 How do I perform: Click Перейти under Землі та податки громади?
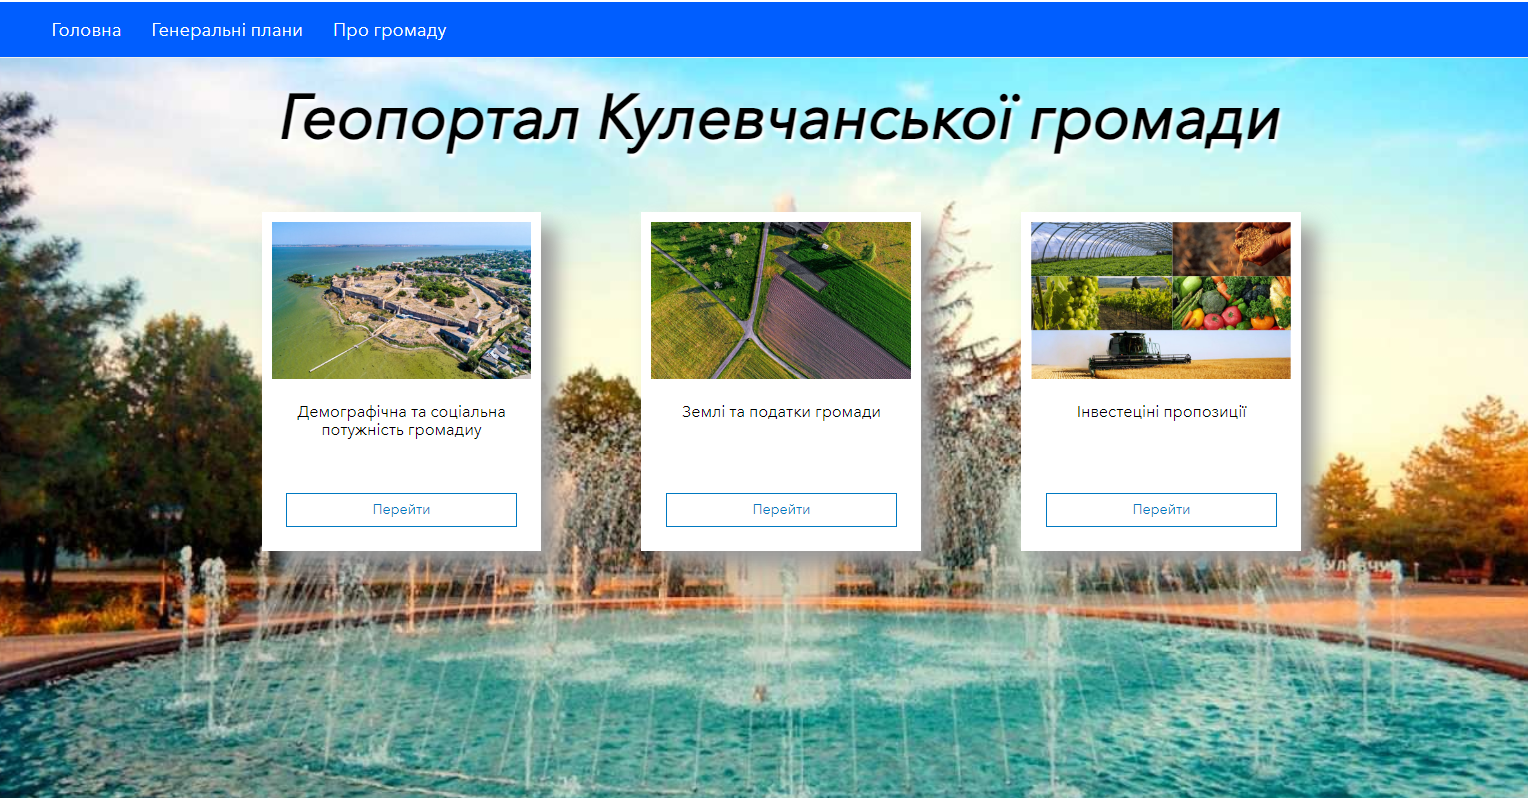click(781, 509)
